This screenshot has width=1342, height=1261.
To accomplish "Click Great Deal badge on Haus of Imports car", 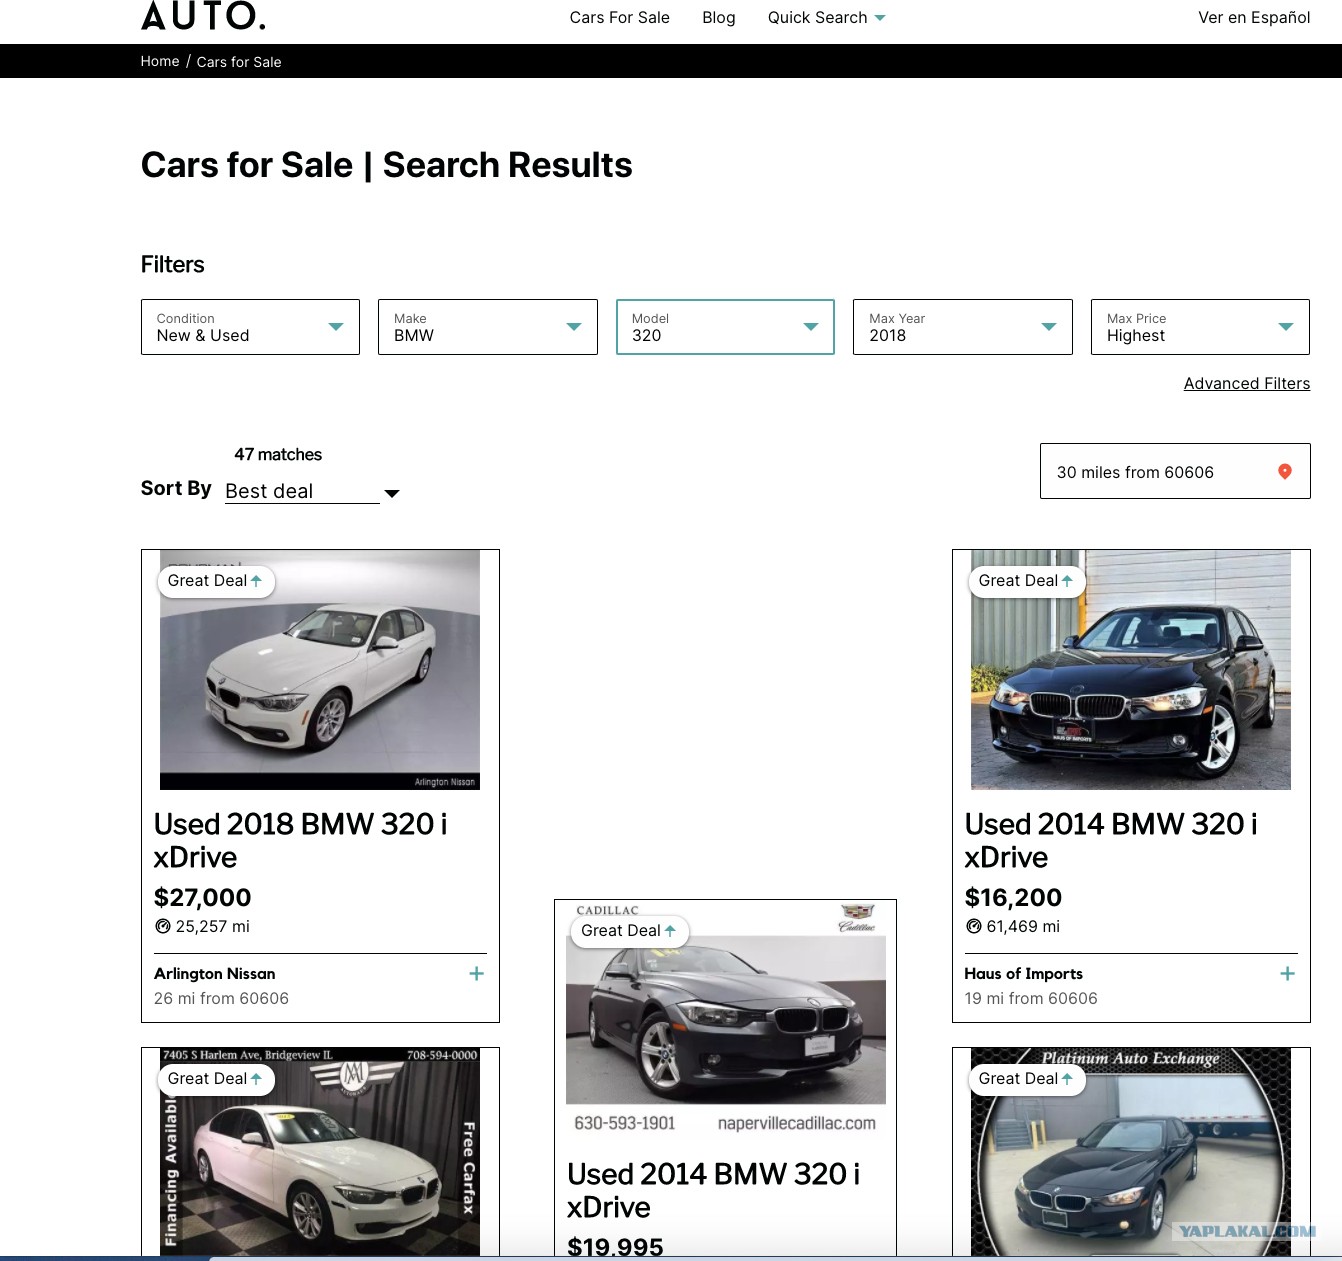I will point(1027,581).
